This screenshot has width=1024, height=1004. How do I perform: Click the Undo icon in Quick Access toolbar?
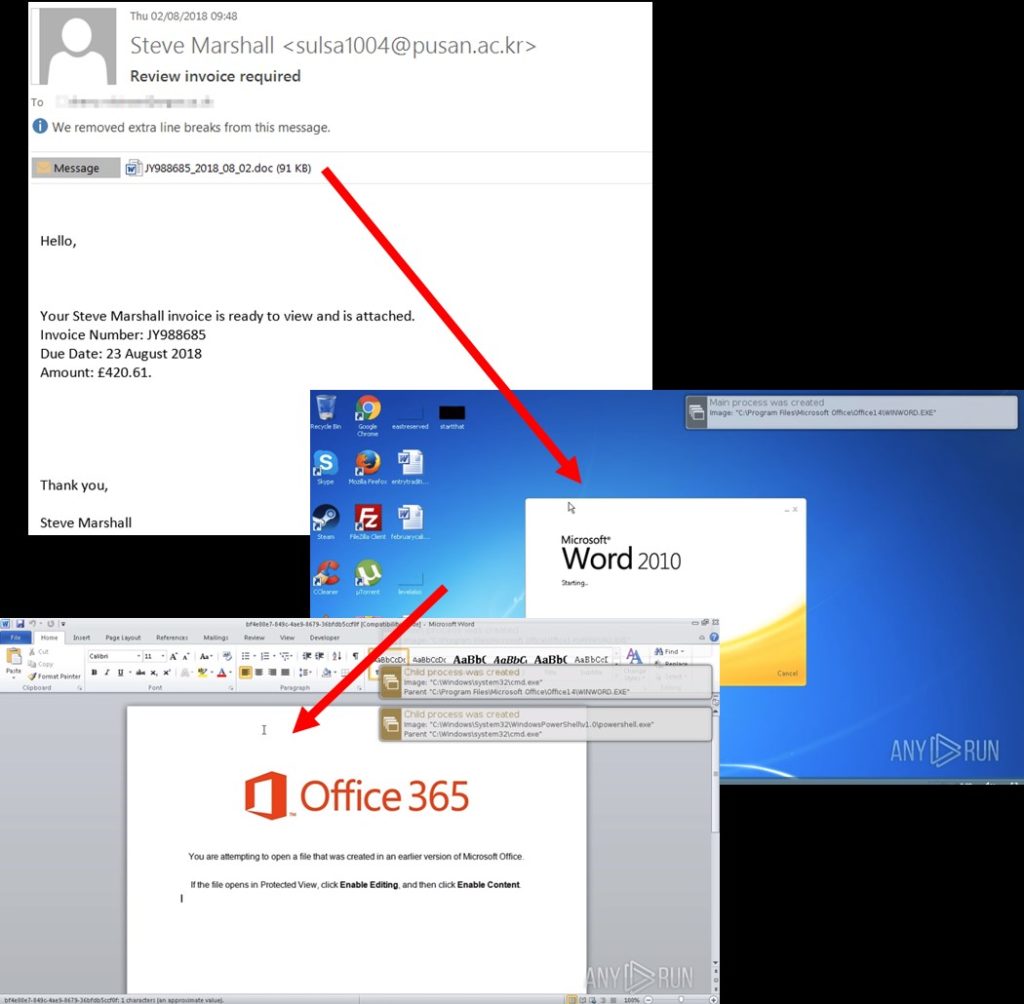[x=33, y=624]
